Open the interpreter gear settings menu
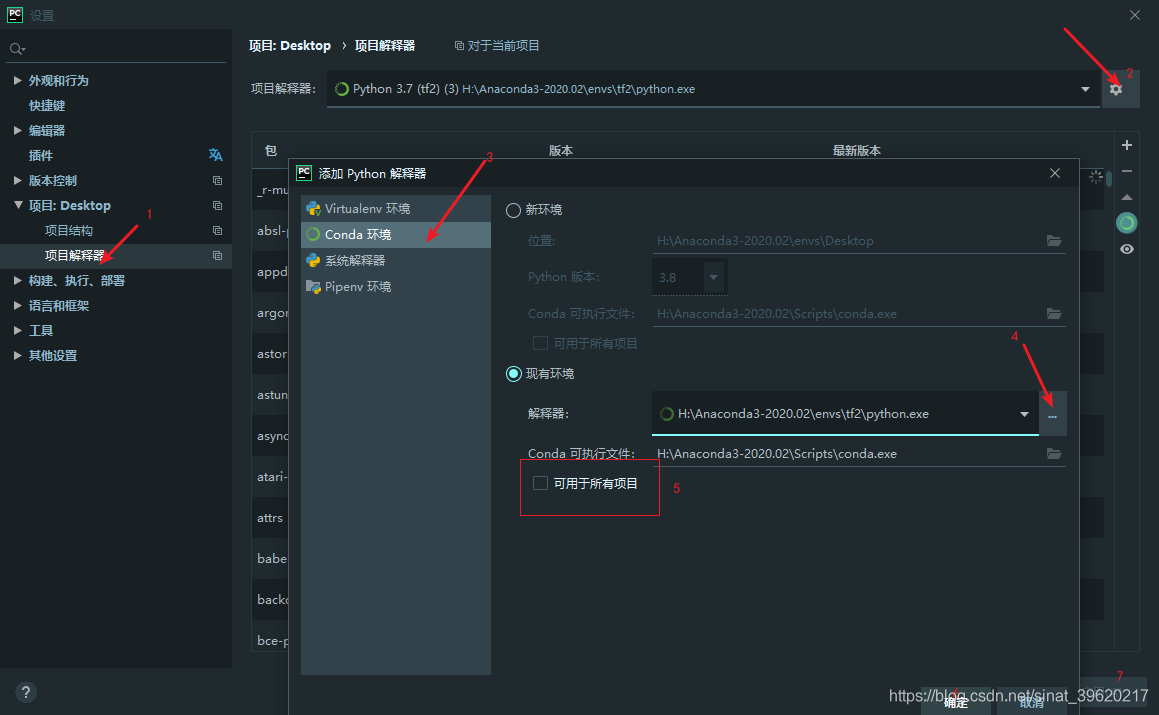1159x715 pixels. 1116,89
